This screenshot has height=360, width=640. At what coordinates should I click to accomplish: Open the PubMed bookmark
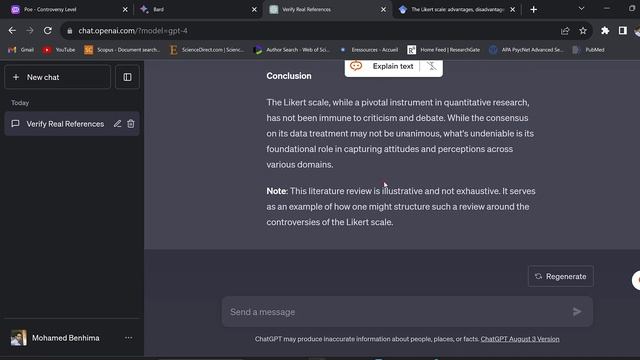[588, 50]
